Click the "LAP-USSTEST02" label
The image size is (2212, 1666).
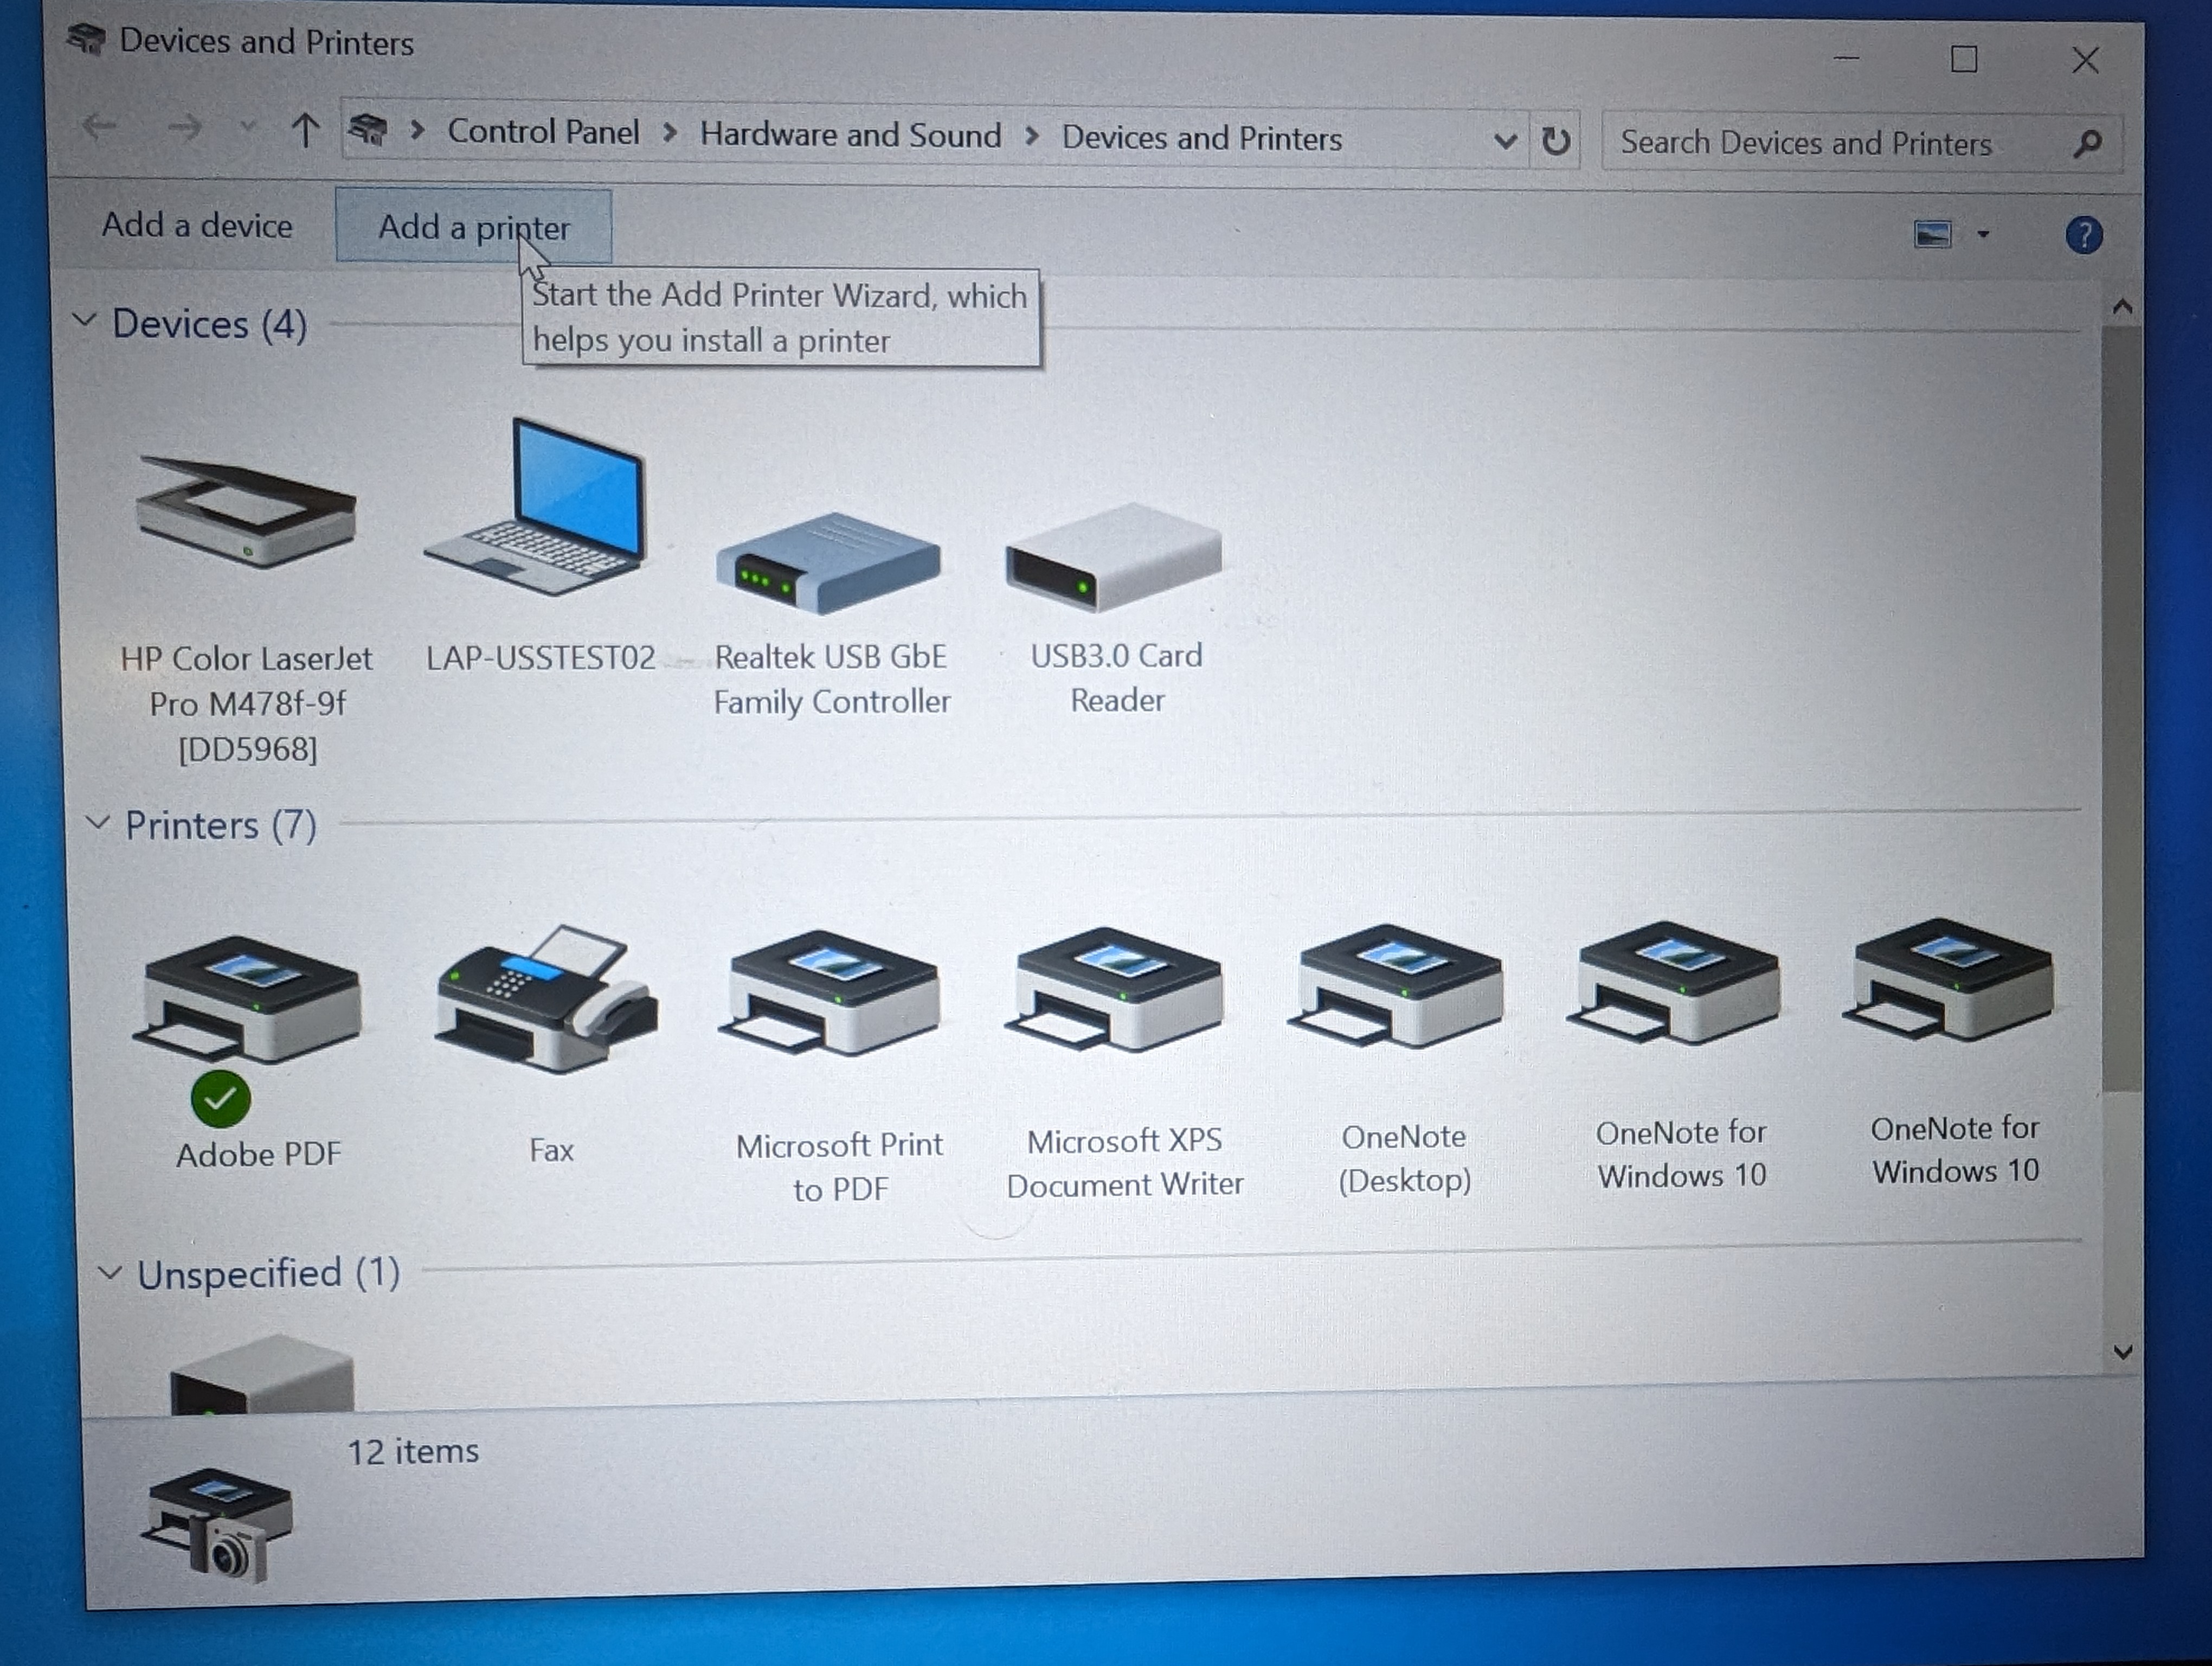541,658
